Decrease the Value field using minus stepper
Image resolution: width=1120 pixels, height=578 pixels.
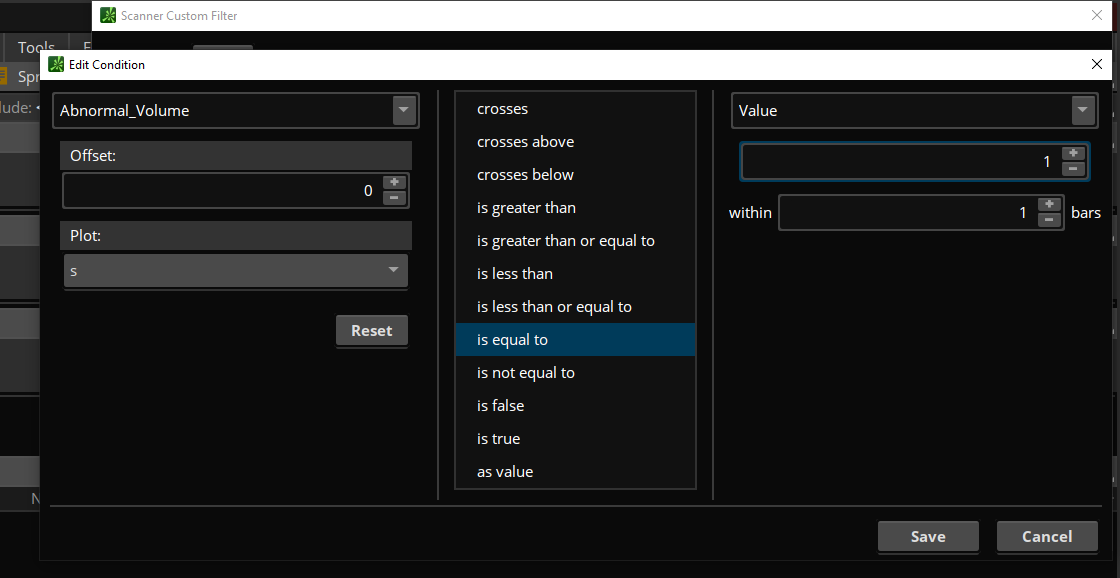pos(1073,169)
